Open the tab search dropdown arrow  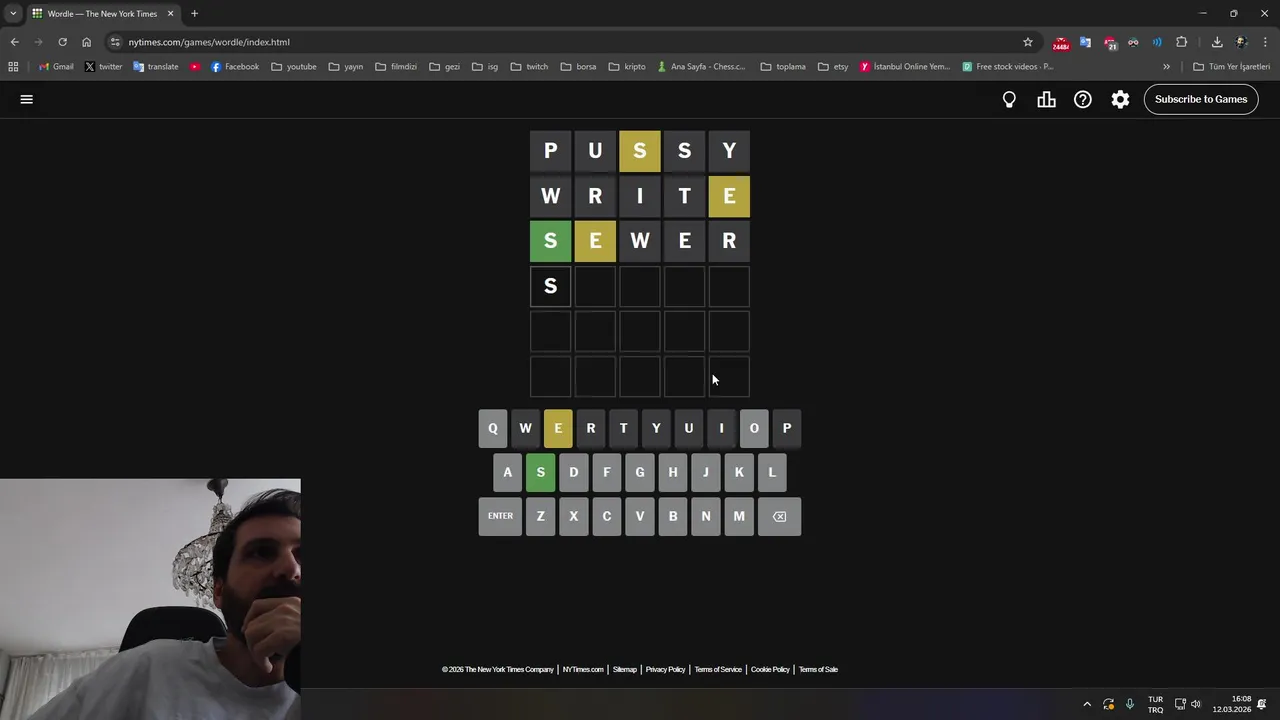click(13, 14)
